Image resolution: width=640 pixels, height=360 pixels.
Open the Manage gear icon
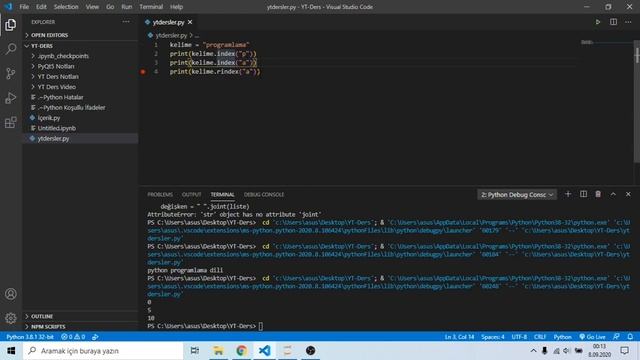pyautogui.click(x=11, y=318)
